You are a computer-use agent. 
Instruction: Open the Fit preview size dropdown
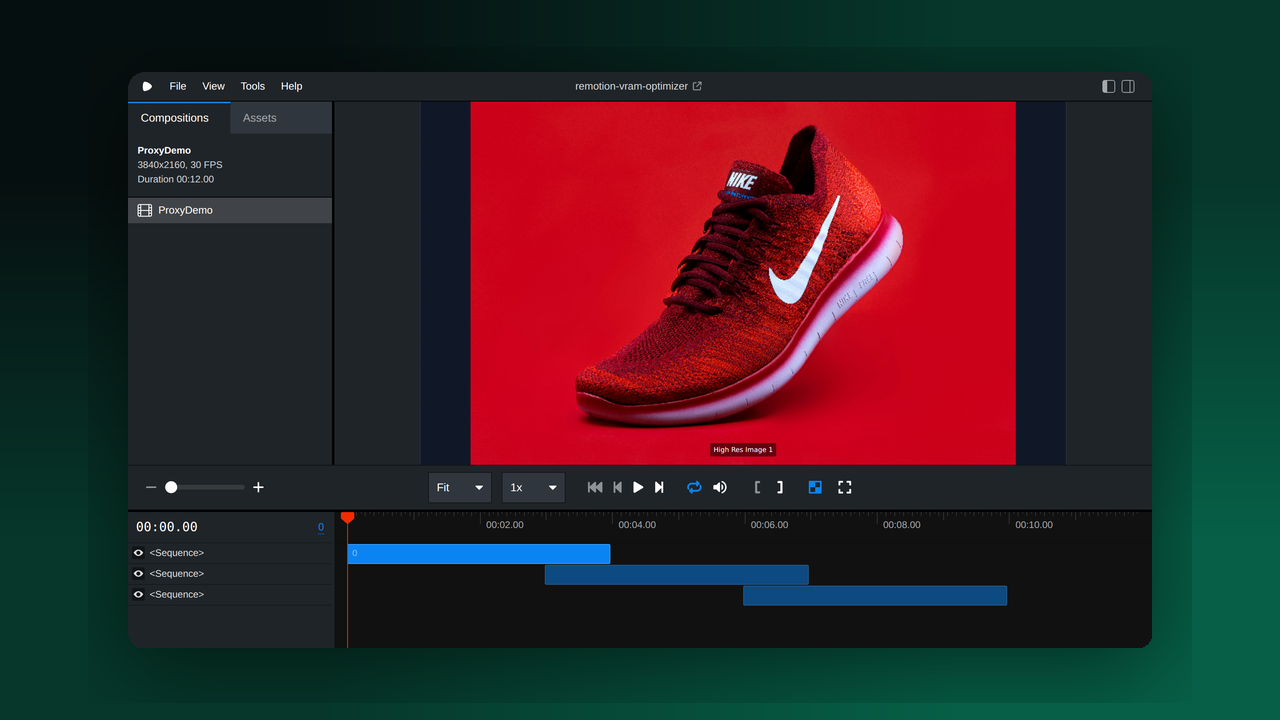click(460, 487)
